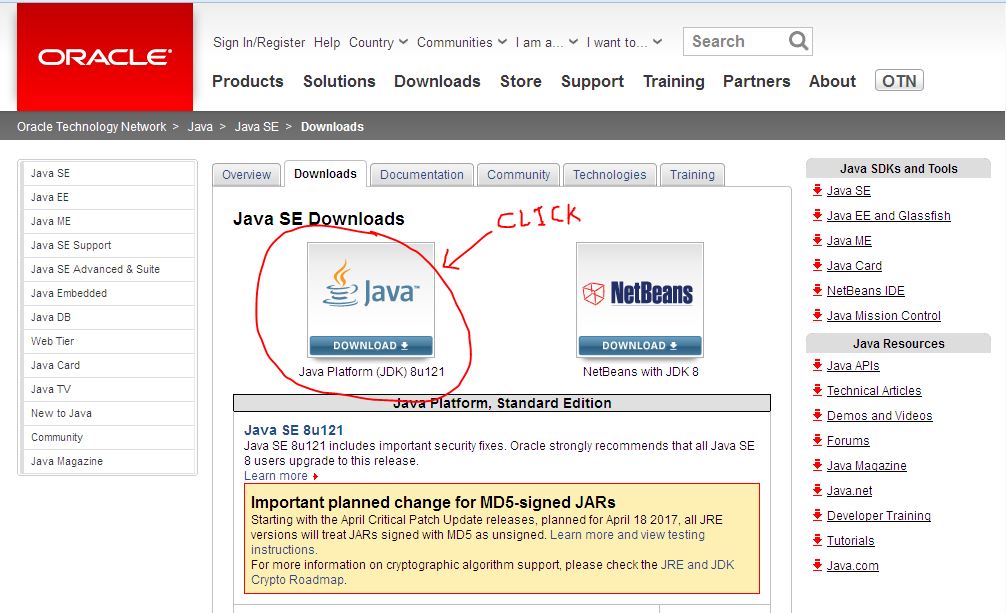Select New to Java sidebar item
Screen dimensions: 1006x613
tap(108, 413)
